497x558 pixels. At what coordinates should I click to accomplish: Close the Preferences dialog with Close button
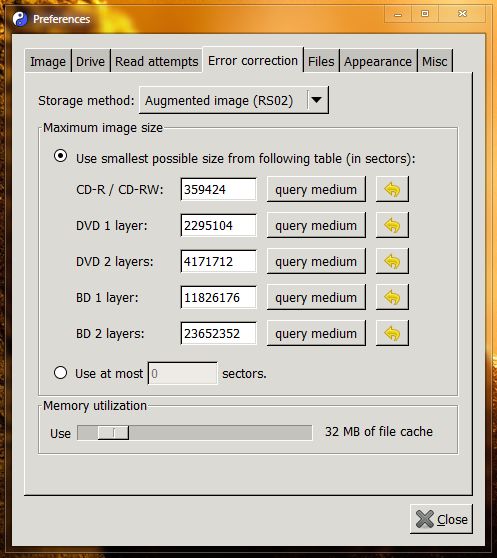(442, 519)
